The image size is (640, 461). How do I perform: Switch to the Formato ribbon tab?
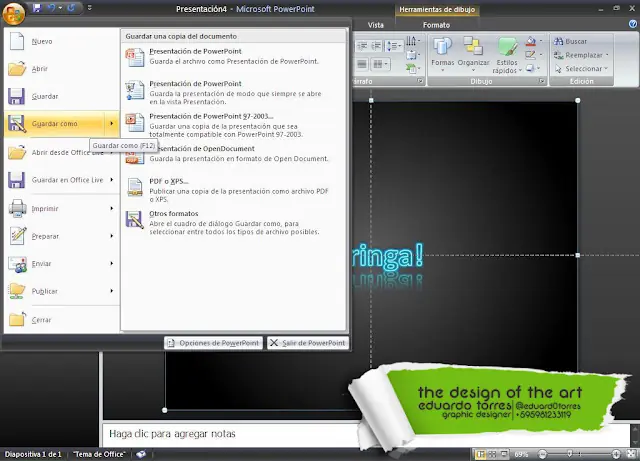click(436, 24)
